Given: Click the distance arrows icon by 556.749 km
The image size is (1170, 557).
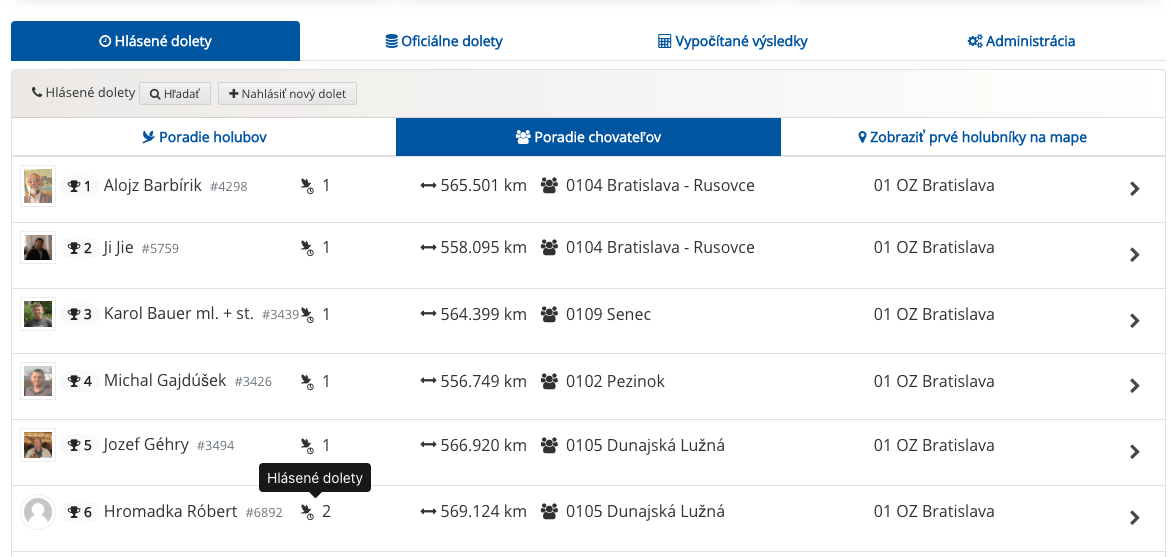Looking at the screenshot, I should (x=428, y=382).
